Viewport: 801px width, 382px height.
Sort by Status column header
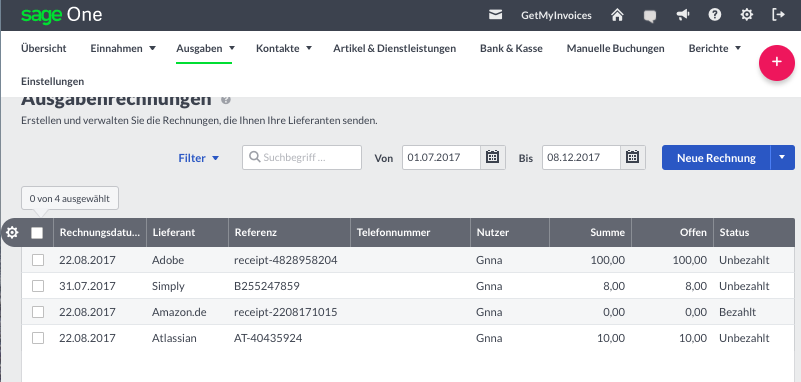pyautogui.click(x=754, y=232)
